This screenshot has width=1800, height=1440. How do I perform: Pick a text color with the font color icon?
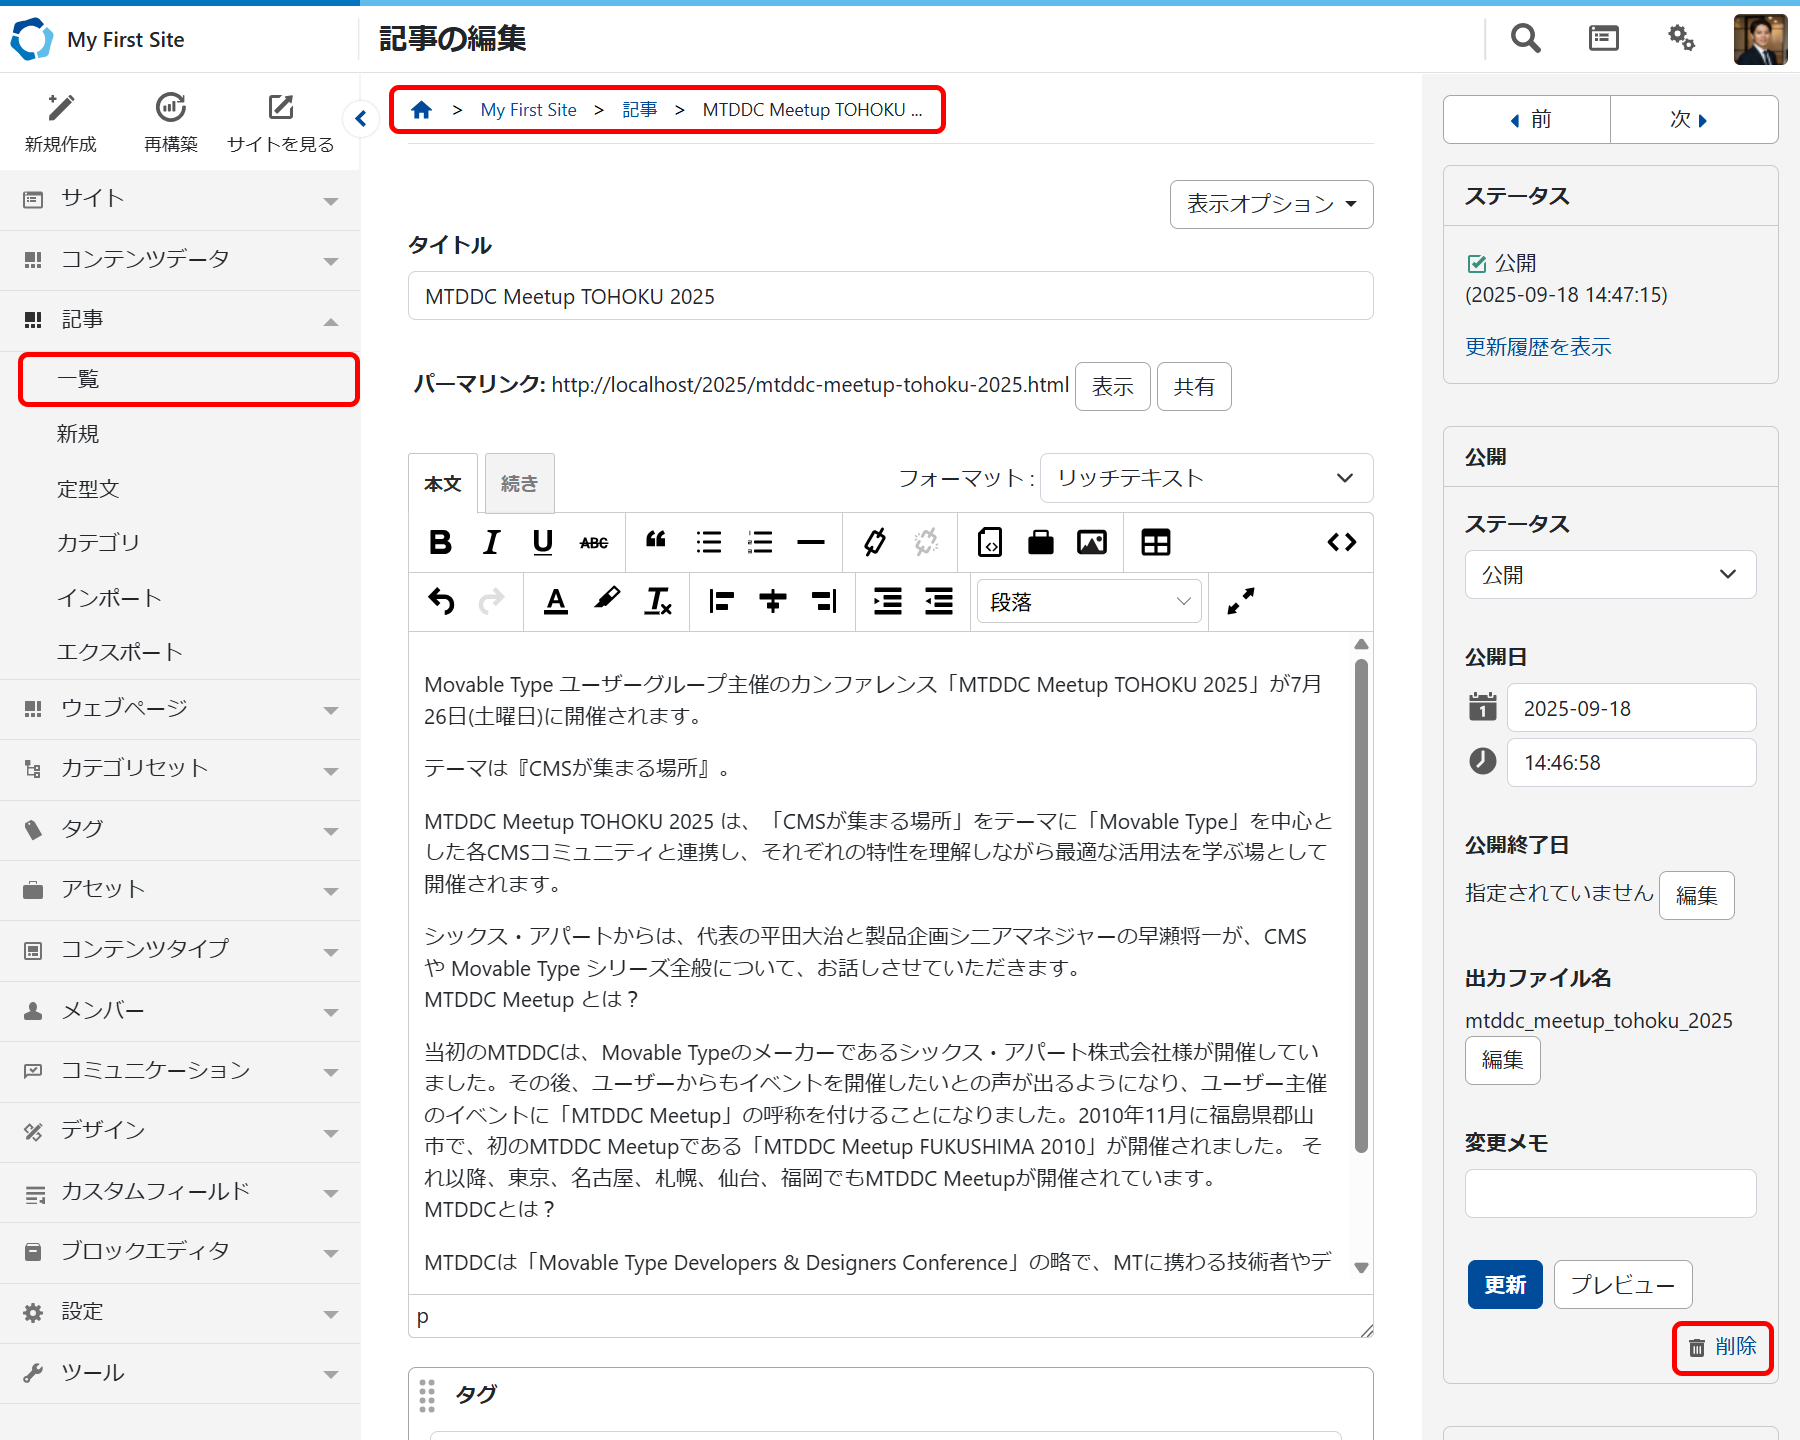tap(556, 601)
